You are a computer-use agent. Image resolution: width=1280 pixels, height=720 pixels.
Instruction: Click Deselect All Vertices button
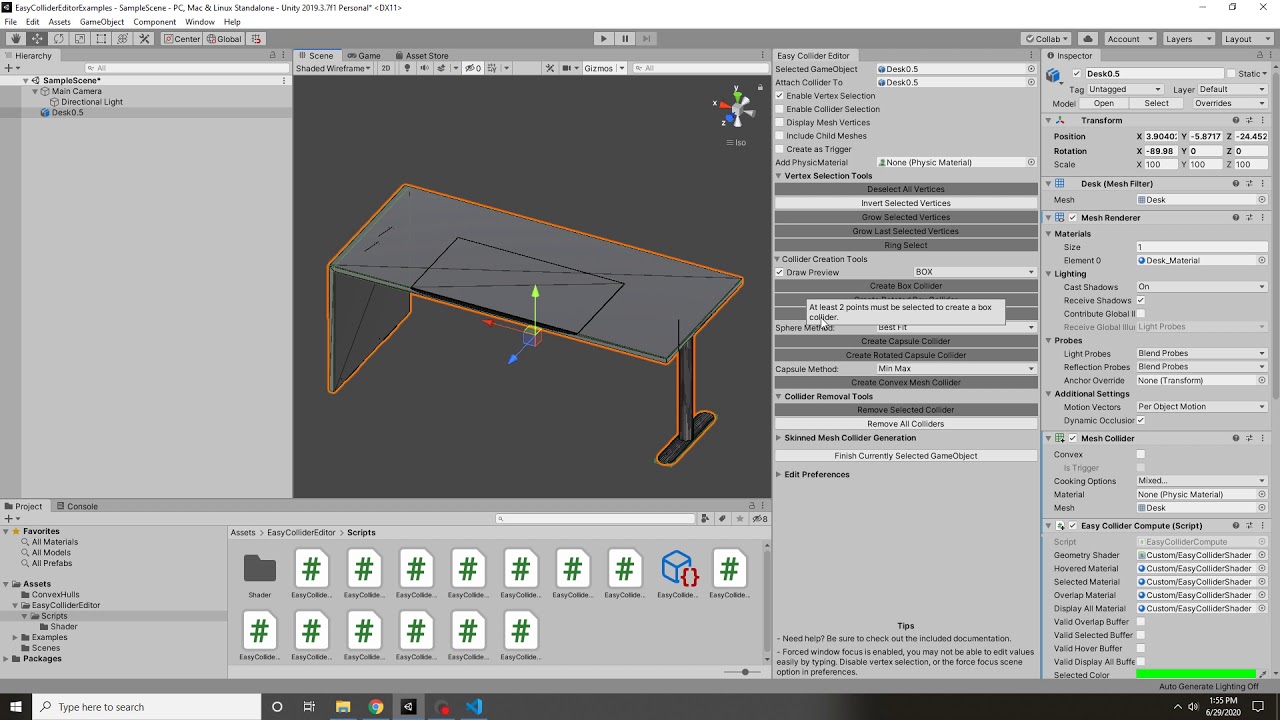coord(906,189)
